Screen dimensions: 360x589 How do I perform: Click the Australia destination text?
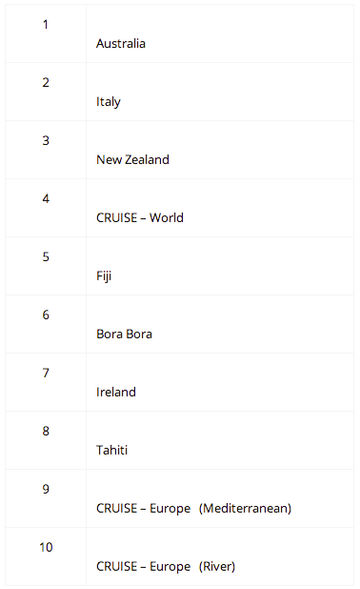pyautogui.click(x=121, y=44)
